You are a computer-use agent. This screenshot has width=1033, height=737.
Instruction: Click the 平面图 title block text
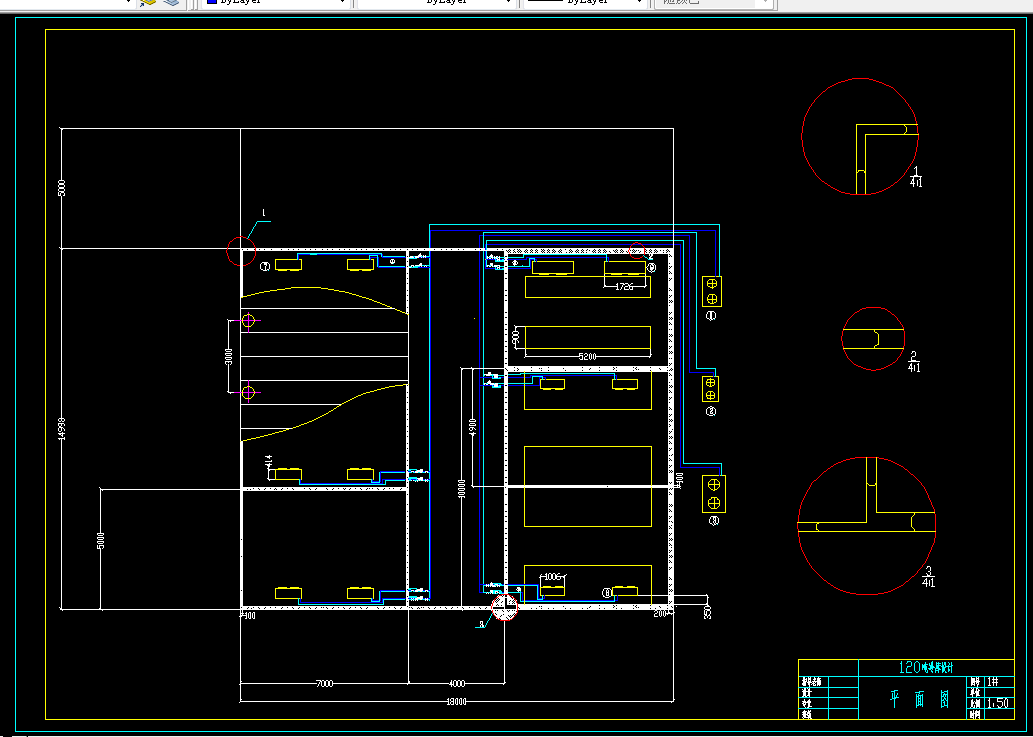pyautogui.click(x=920, y=700)
